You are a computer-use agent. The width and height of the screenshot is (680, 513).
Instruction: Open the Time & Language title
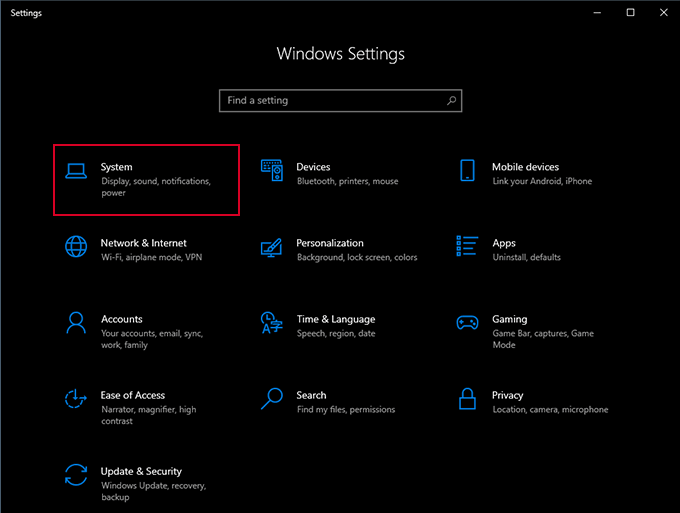click(x=336, y=320)
